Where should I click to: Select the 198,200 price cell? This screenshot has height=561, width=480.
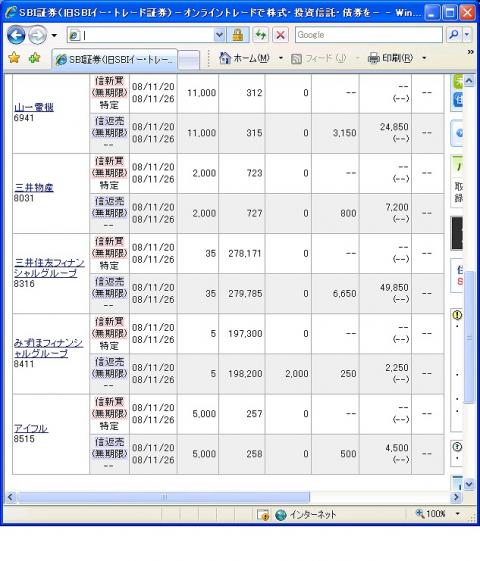(x=245, y=374)
